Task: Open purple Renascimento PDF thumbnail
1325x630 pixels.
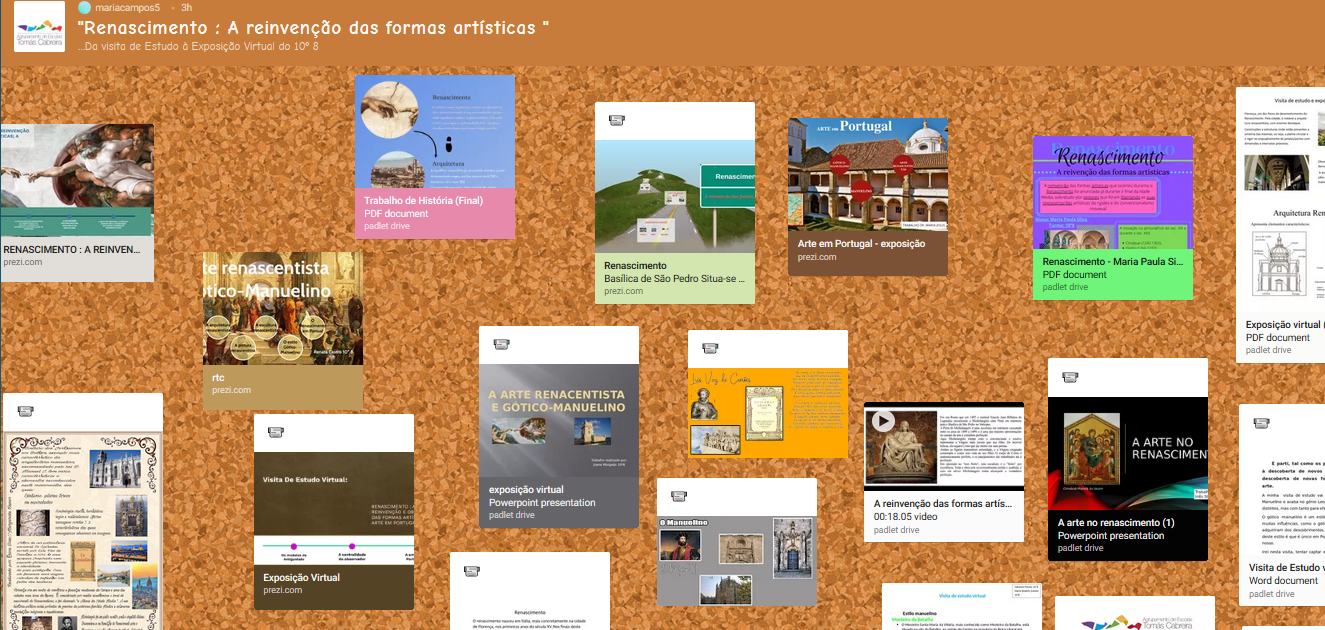Action: tap(1113, 192)
